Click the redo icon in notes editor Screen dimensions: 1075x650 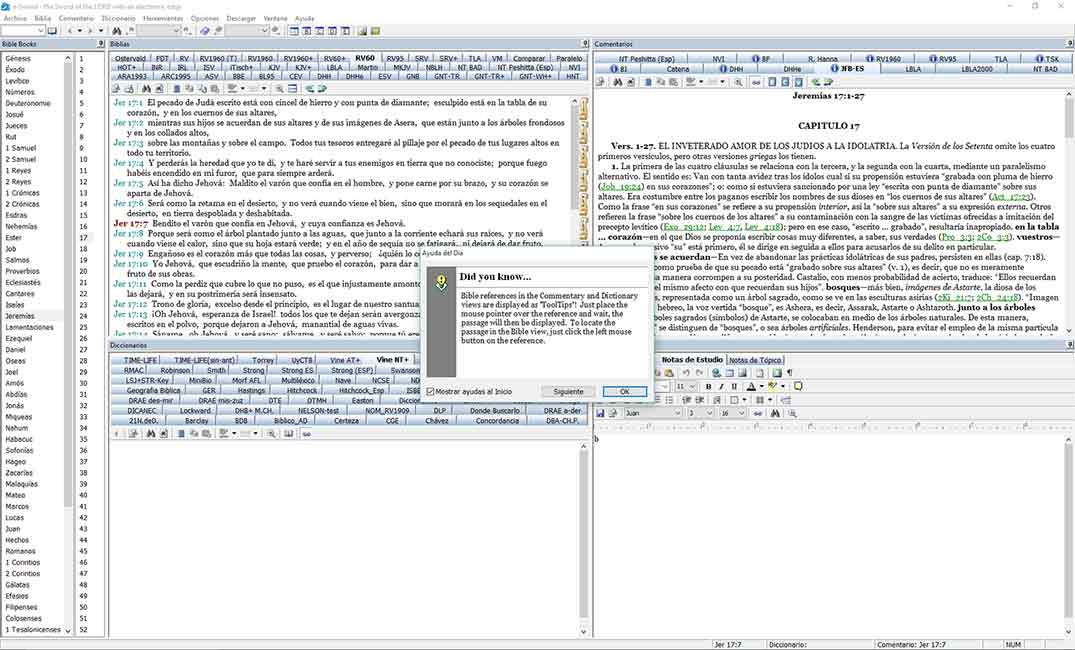(x=699, y=373)
